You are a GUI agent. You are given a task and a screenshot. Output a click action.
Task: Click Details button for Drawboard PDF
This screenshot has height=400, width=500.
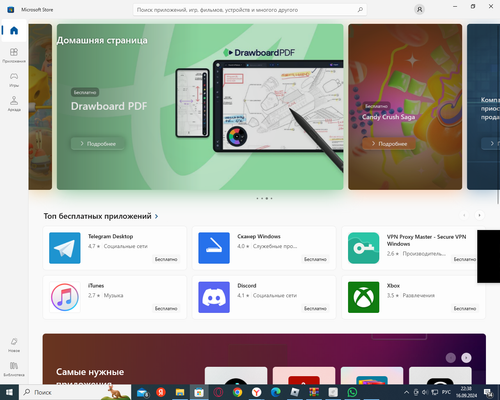pyautogui.click(x=98, y=144)
